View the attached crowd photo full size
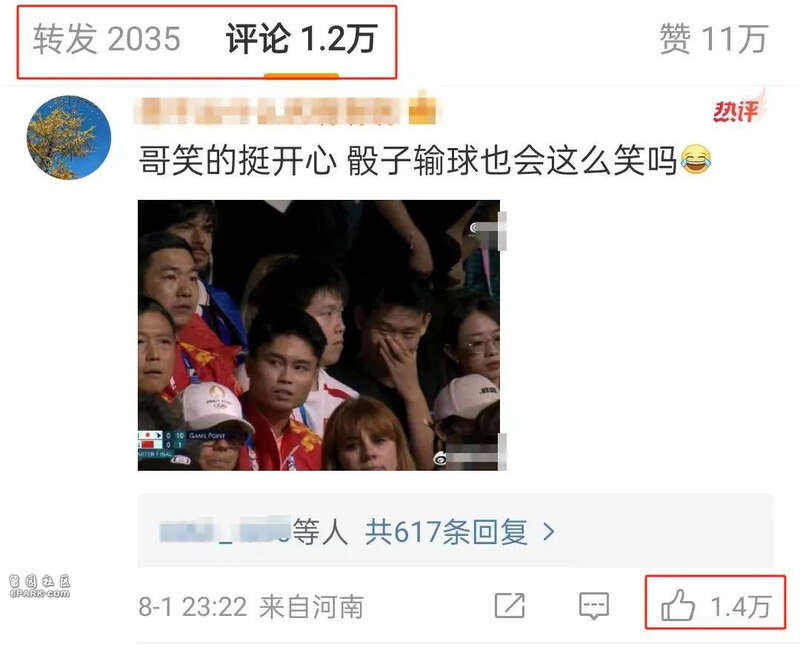Image resolution: width=800 pixels, height=647 pixels. click(x=319, y=335)
